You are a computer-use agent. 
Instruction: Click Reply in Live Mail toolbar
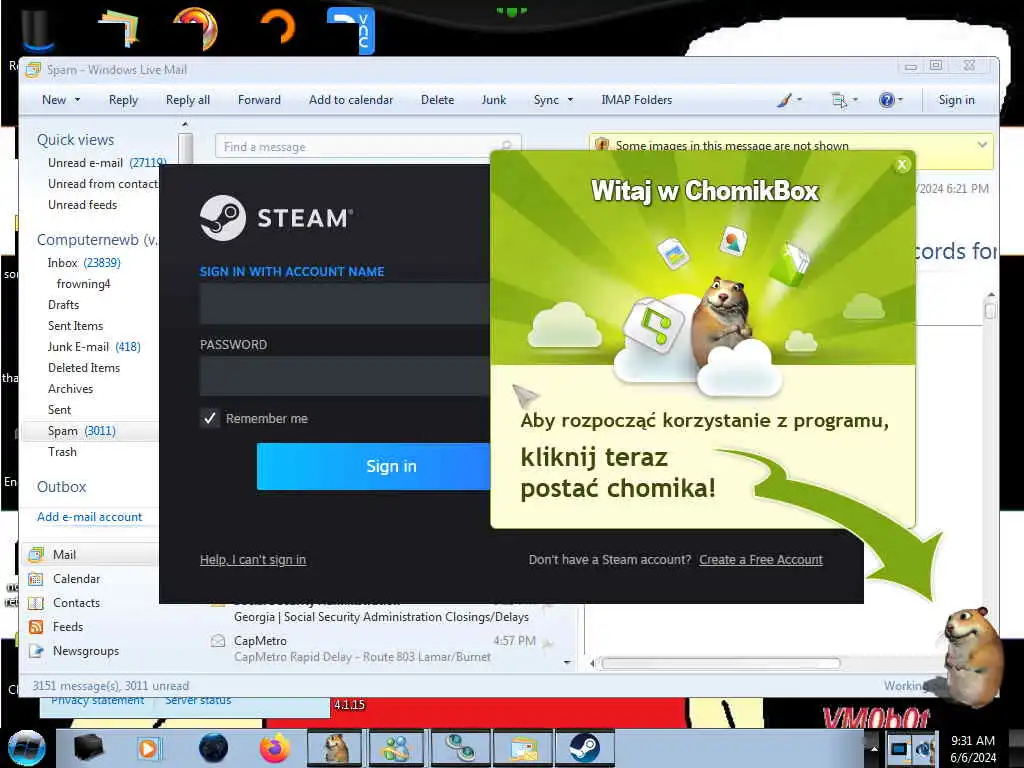123,100
